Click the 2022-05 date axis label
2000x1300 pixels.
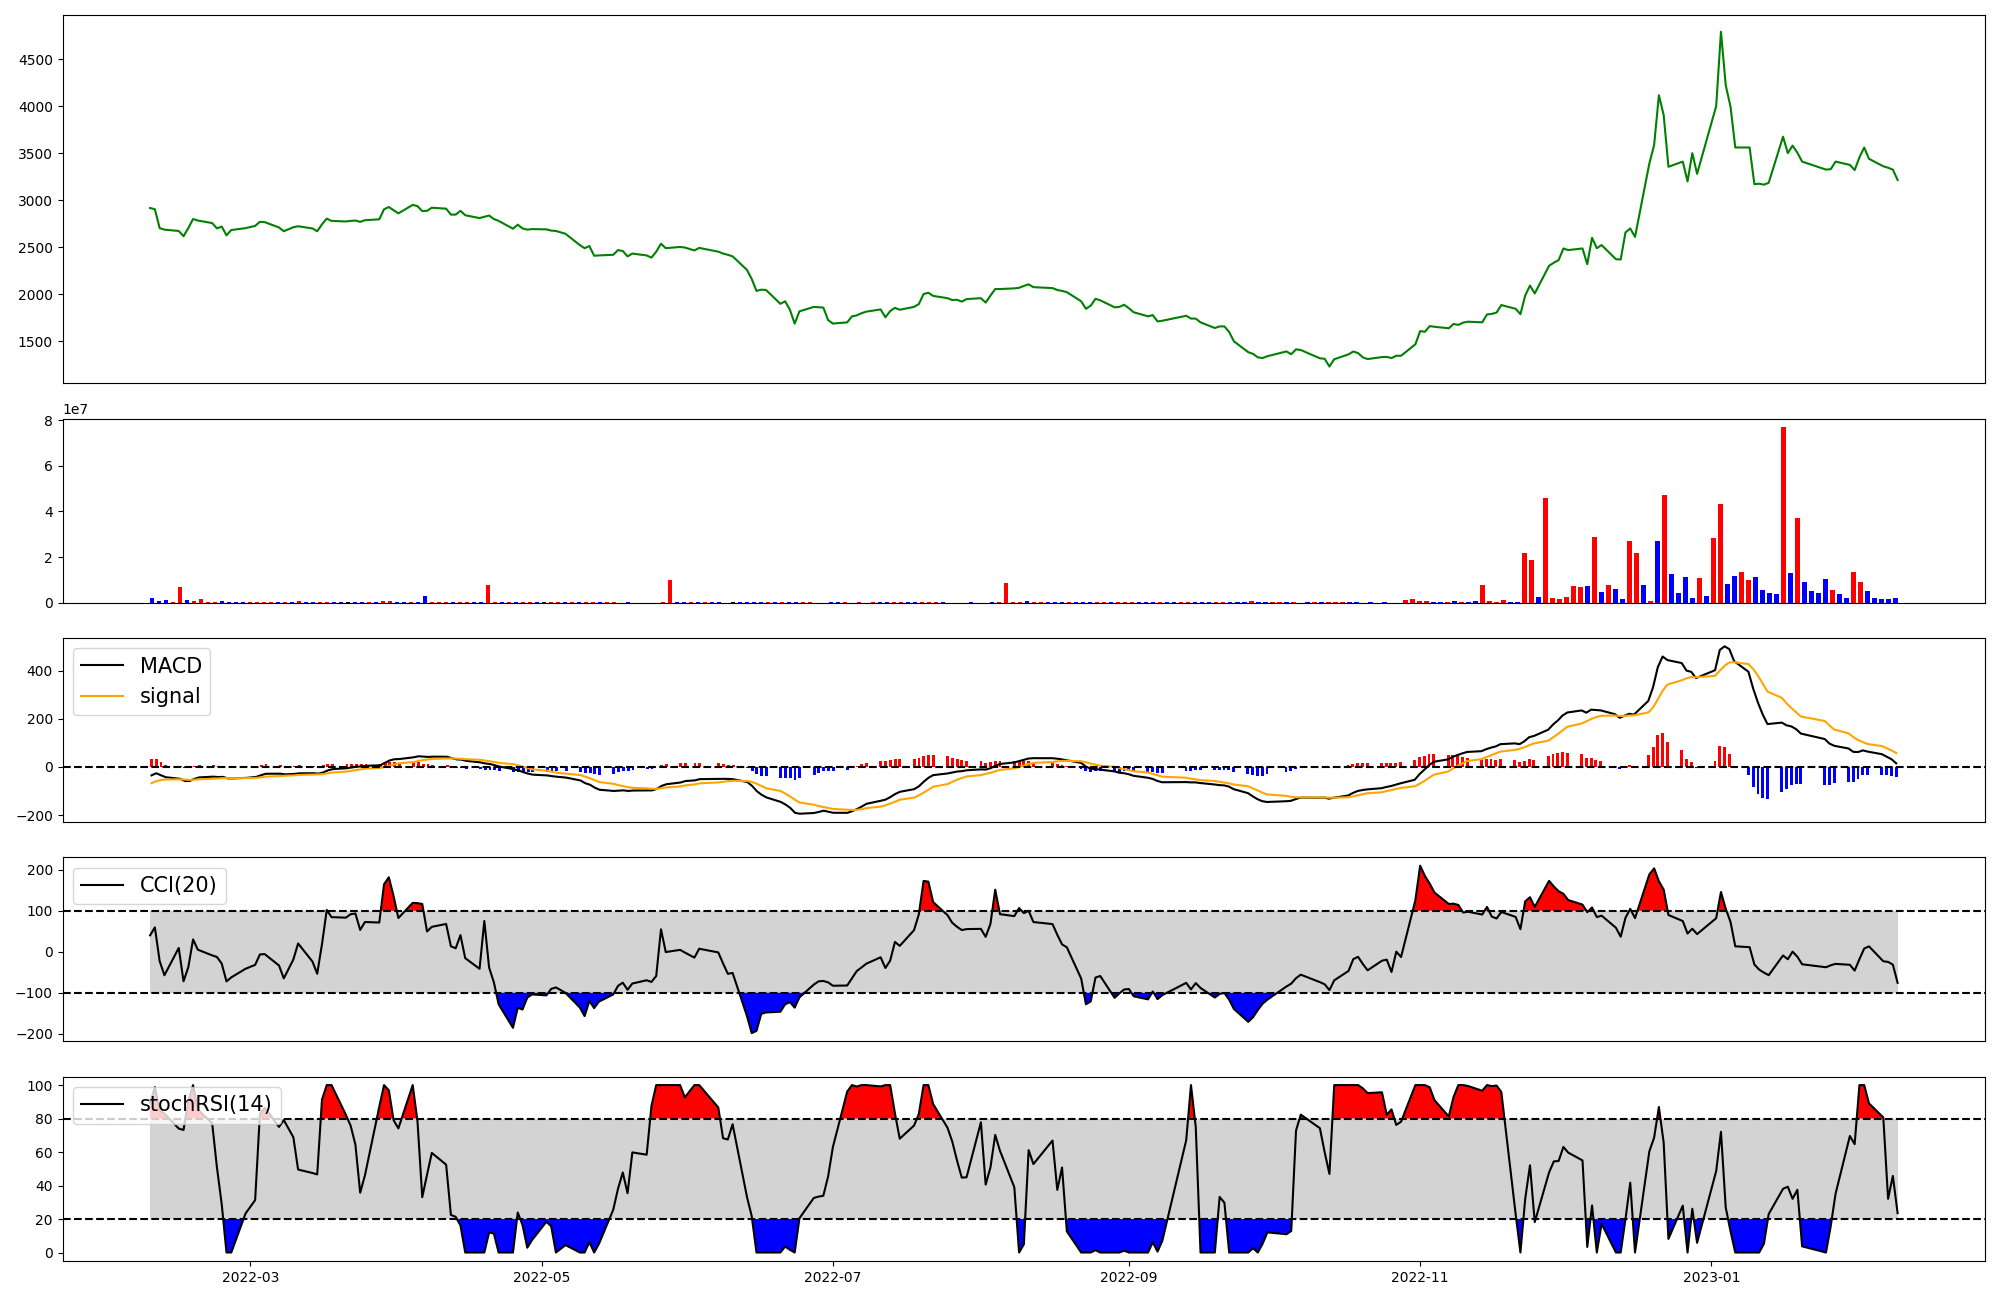pos(542,1277)
